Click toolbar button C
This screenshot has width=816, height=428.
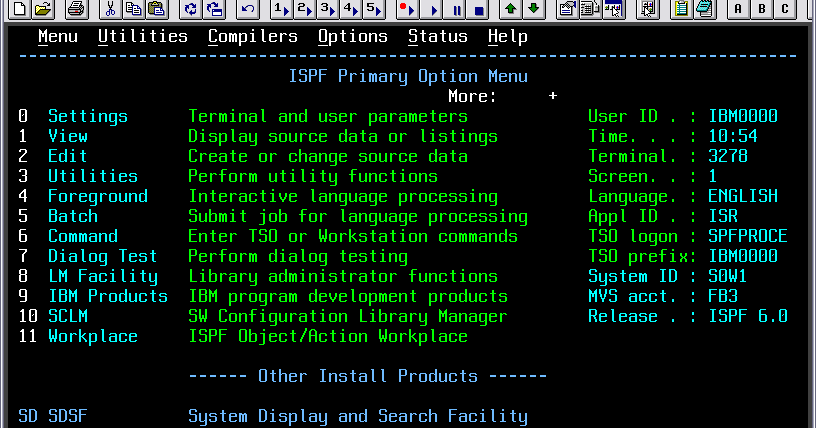click(785, 8)
